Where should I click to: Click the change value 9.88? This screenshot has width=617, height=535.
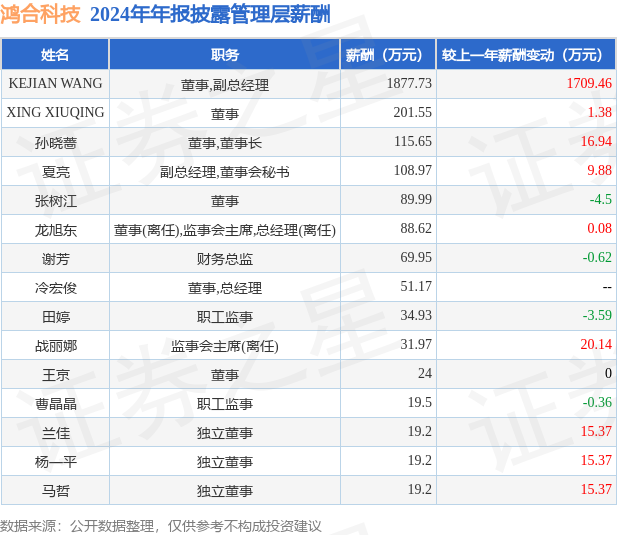pos(600,170)
